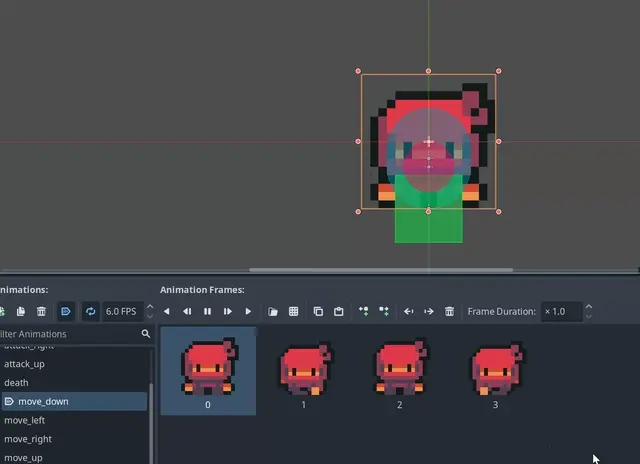This screenshot has width=640, height=464.
Task: Play the animation backwards
Action: pyautogui.click(x=167, y=312)
